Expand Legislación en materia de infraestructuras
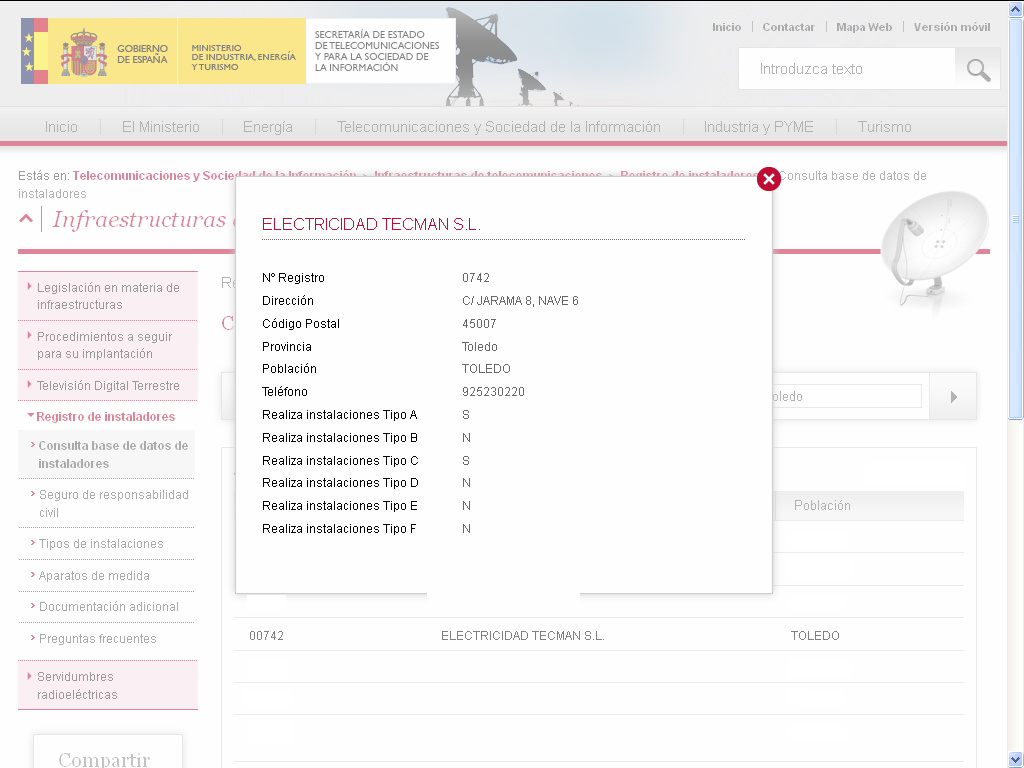This screenshot has height=768, width=1024. pyautogui.click(x=108, y=296)
